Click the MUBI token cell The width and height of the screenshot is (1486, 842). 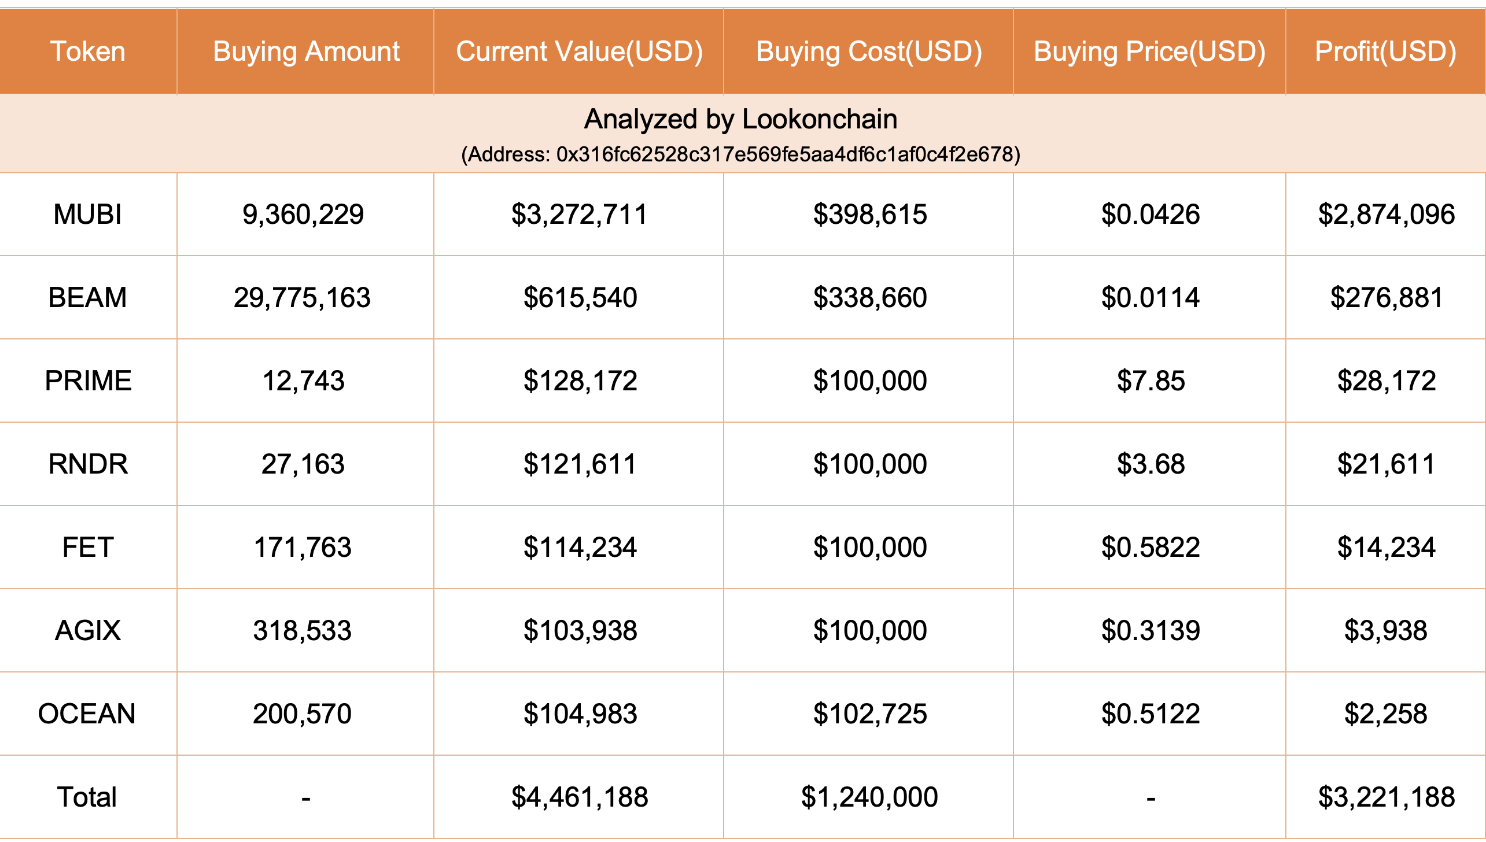tap(88, 214)
